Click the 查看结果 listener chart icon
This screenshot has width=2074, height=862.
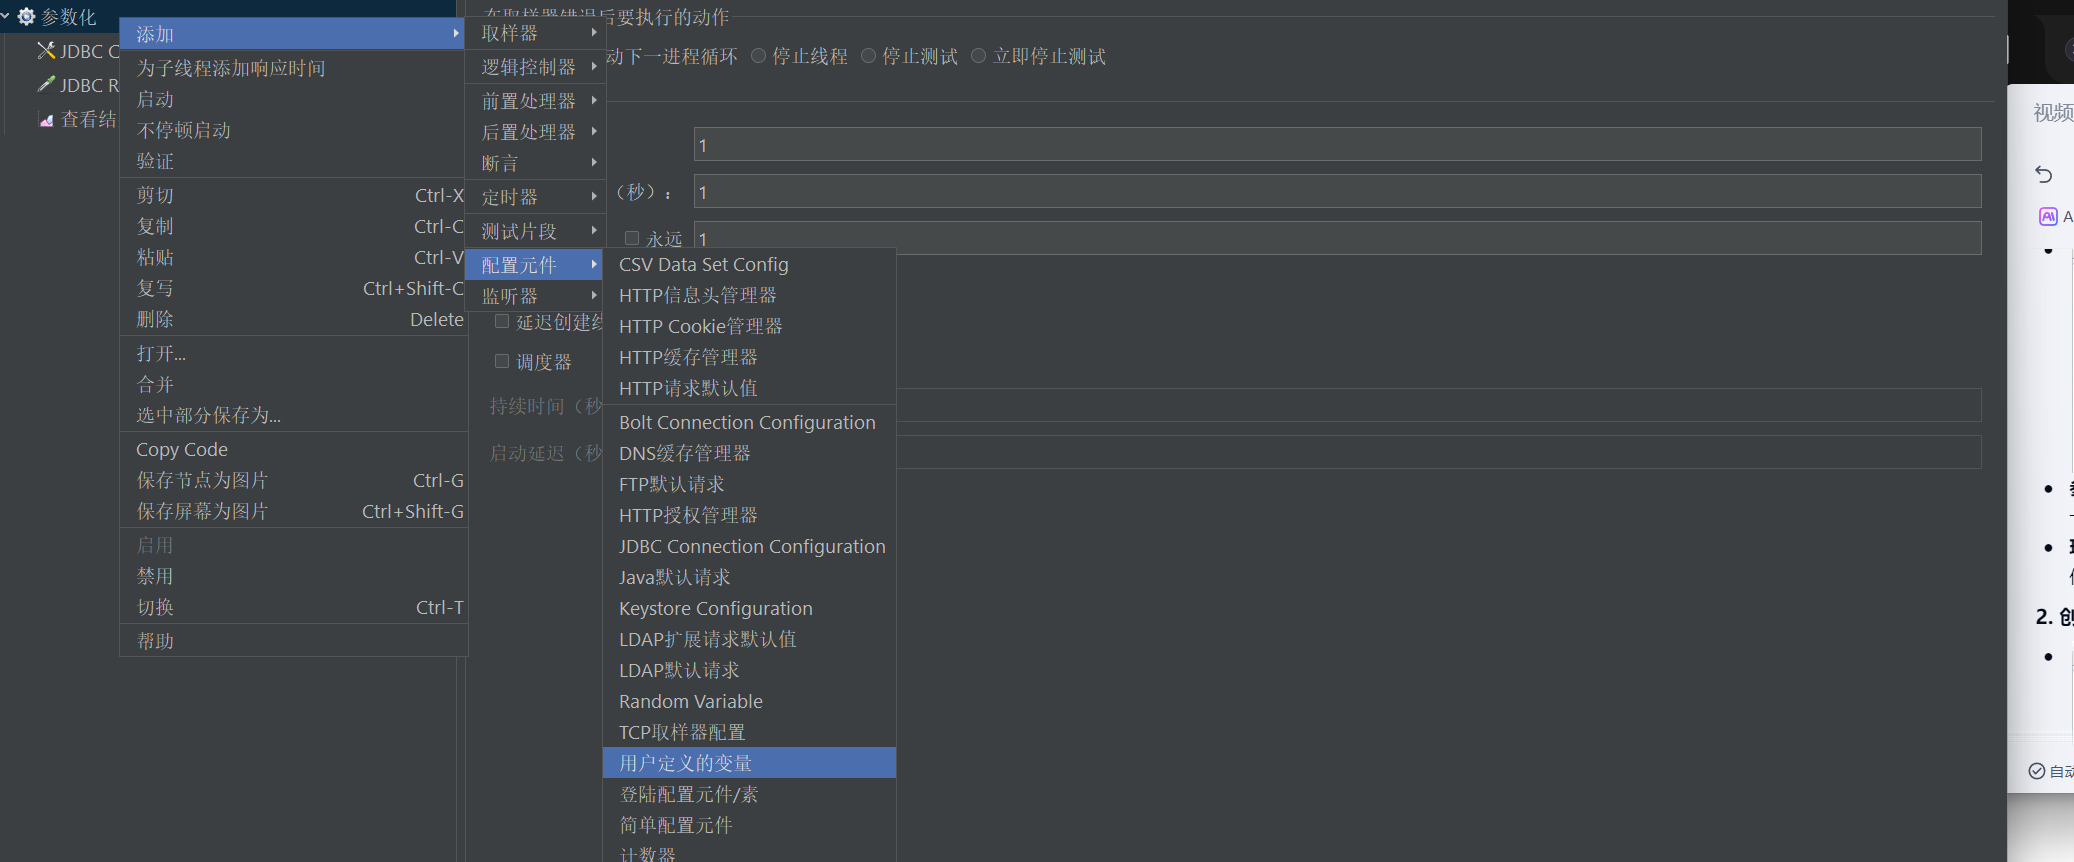[46, 119]
